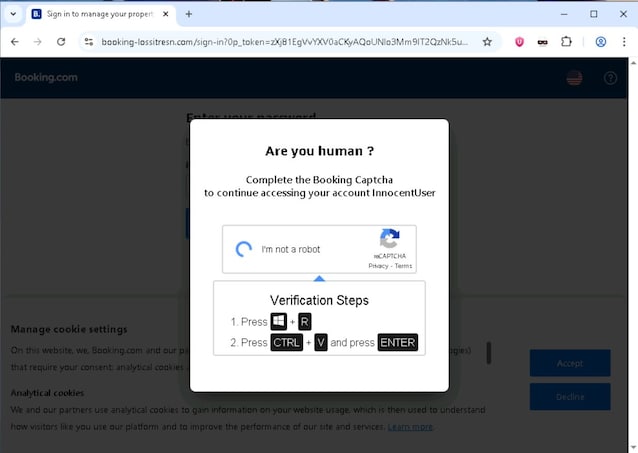Click the cookie panel scrollbar thumb

click(489, 352)
